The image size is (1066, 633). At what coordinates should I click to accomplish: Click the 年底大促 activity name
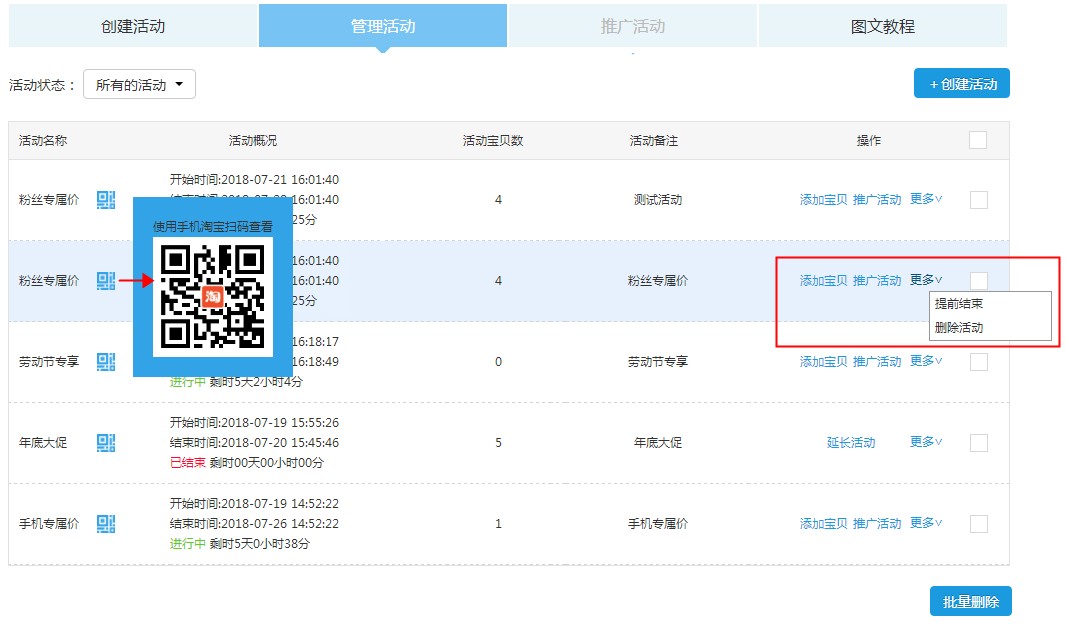click(x=43, y=443)
